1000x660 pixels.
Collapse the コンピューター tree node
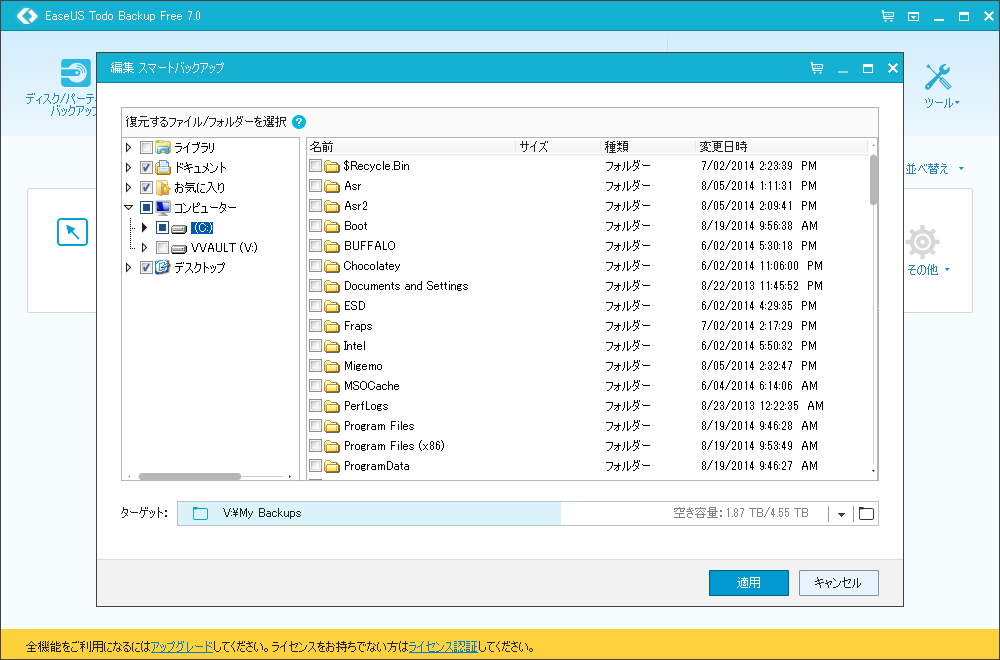coord(129,207)
